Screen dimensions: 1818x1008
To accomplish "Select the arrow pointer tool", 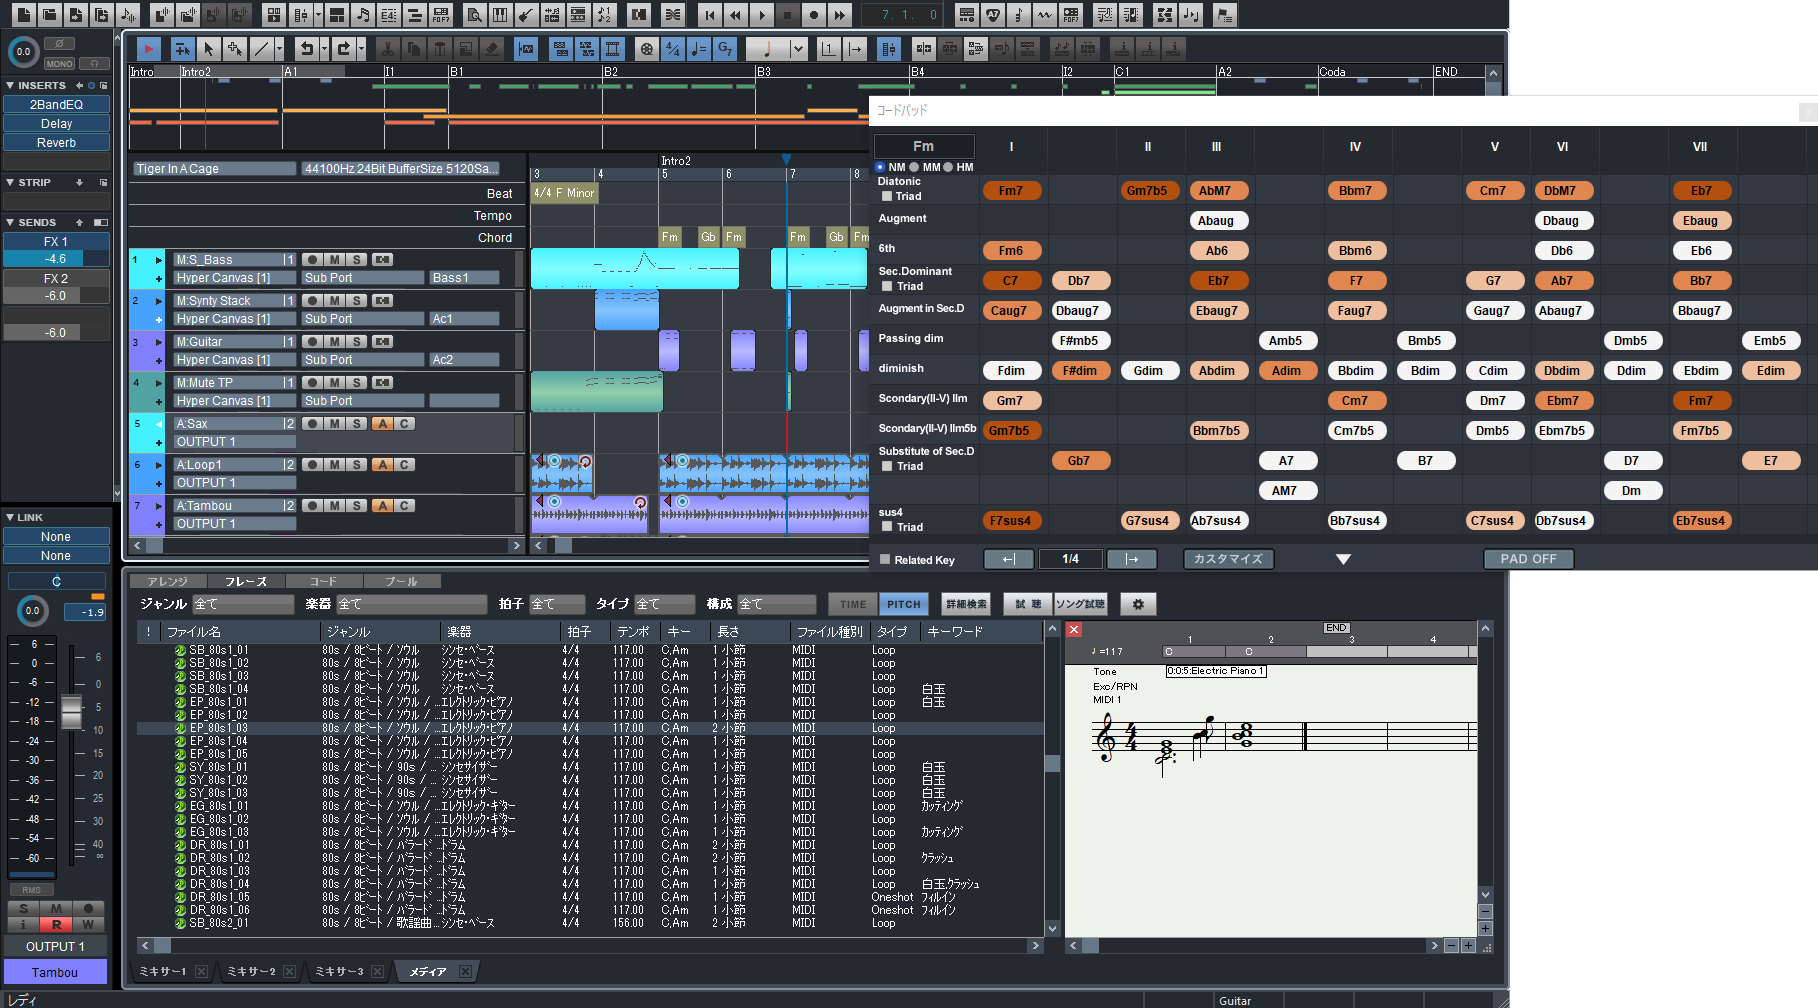I will tap(208, 48).
